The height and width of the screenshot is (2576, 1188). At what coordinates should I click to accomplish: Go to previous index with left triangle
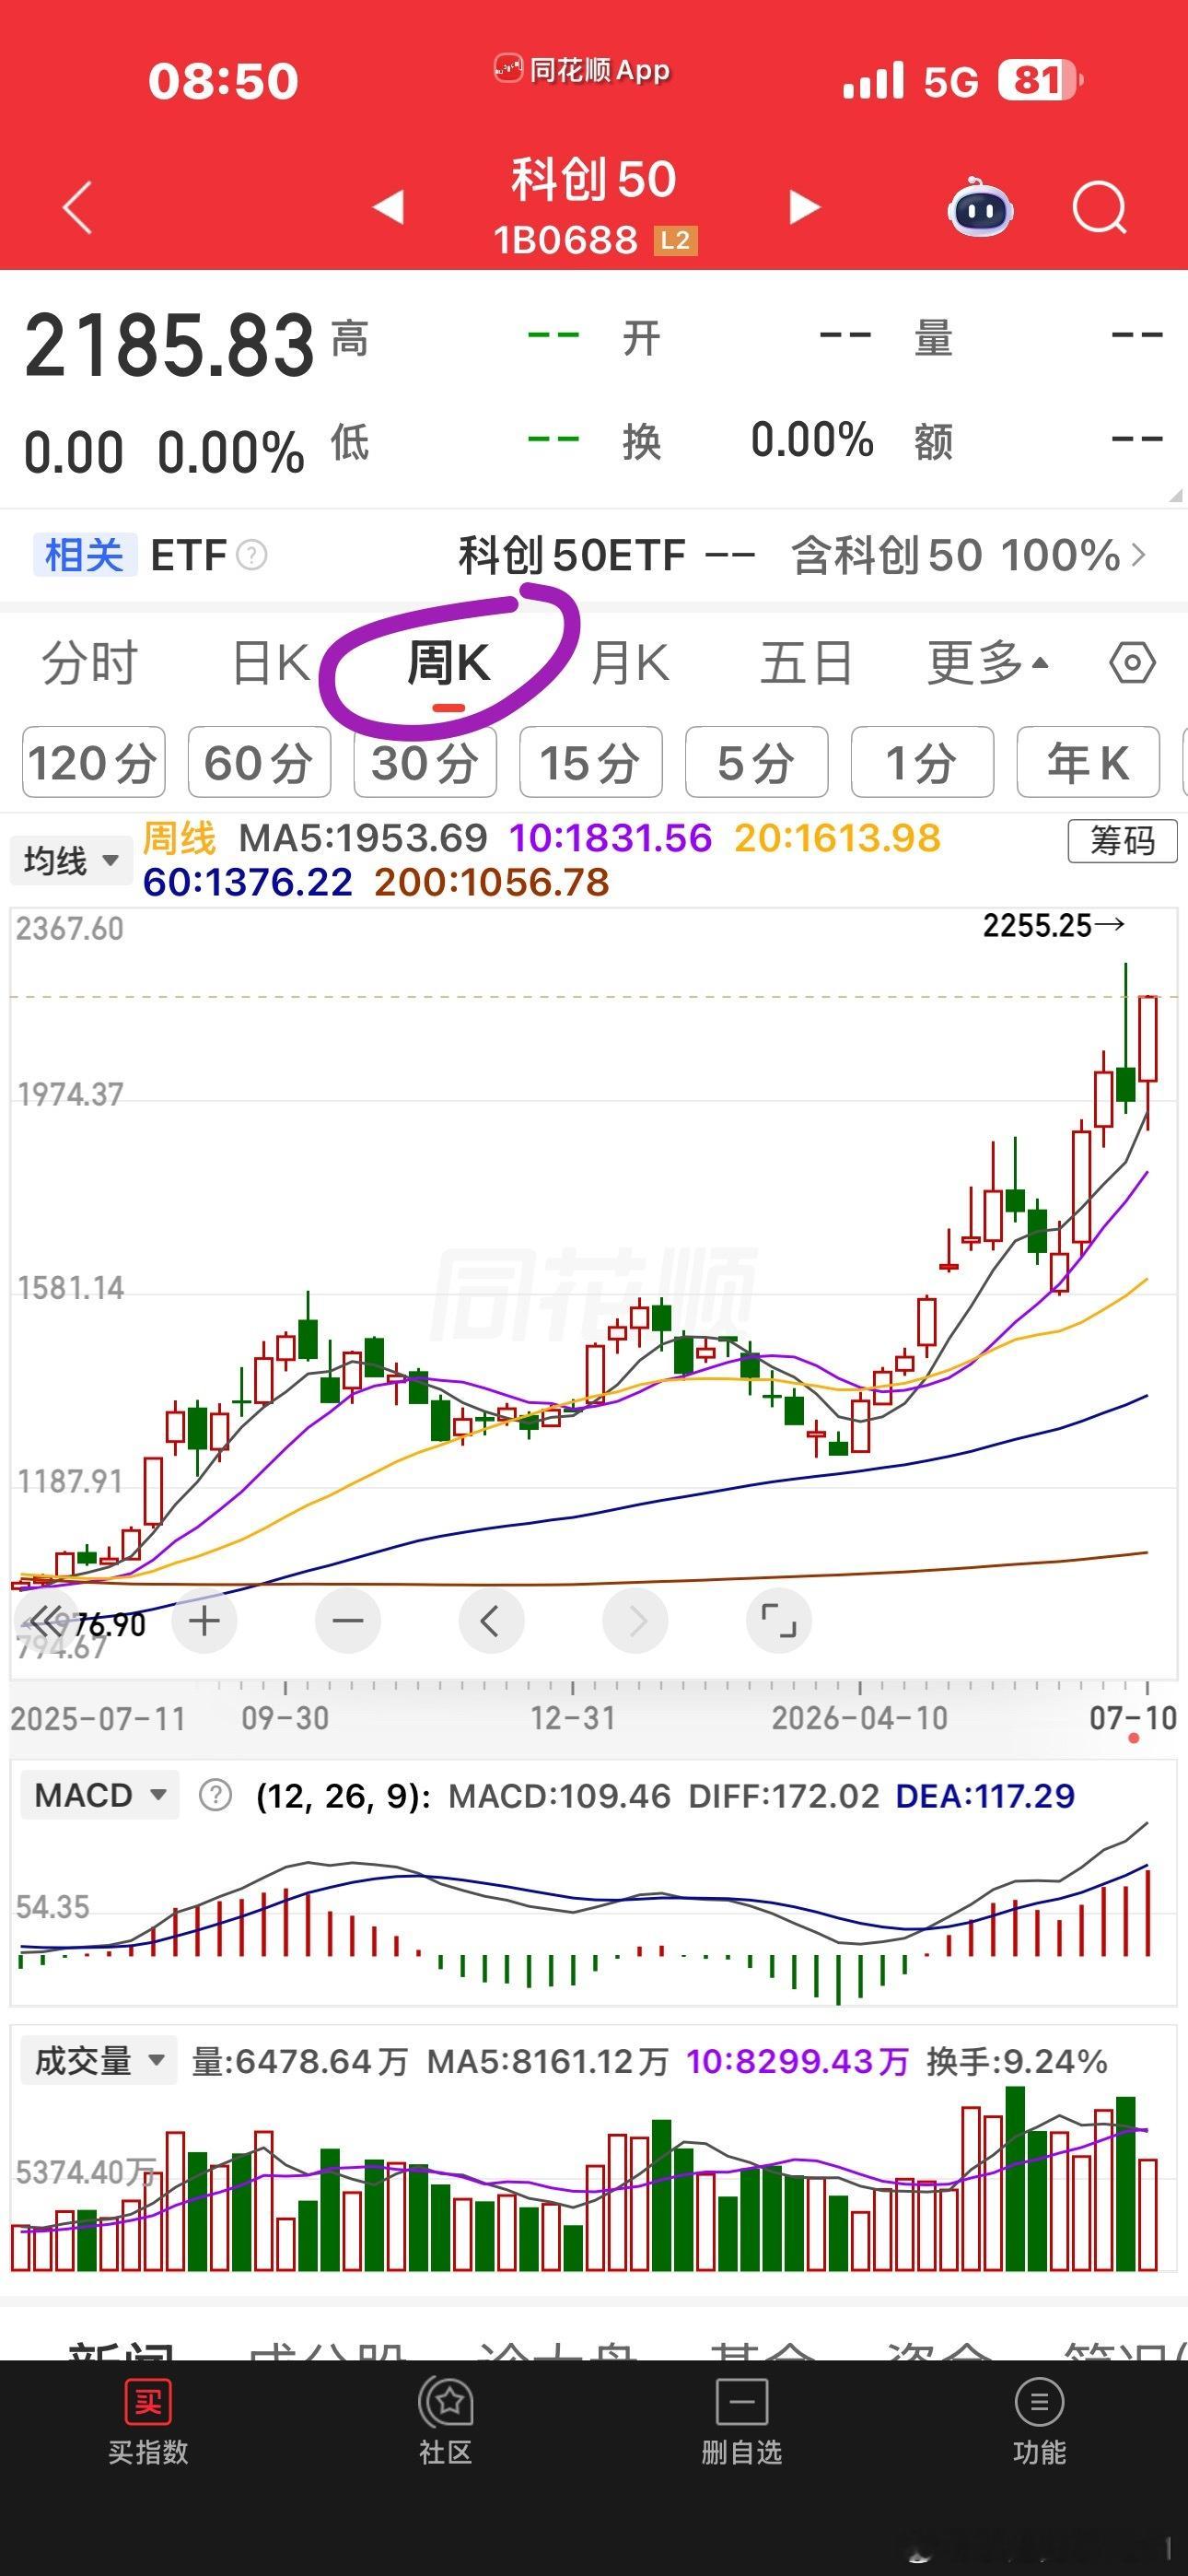click(388, 207)
